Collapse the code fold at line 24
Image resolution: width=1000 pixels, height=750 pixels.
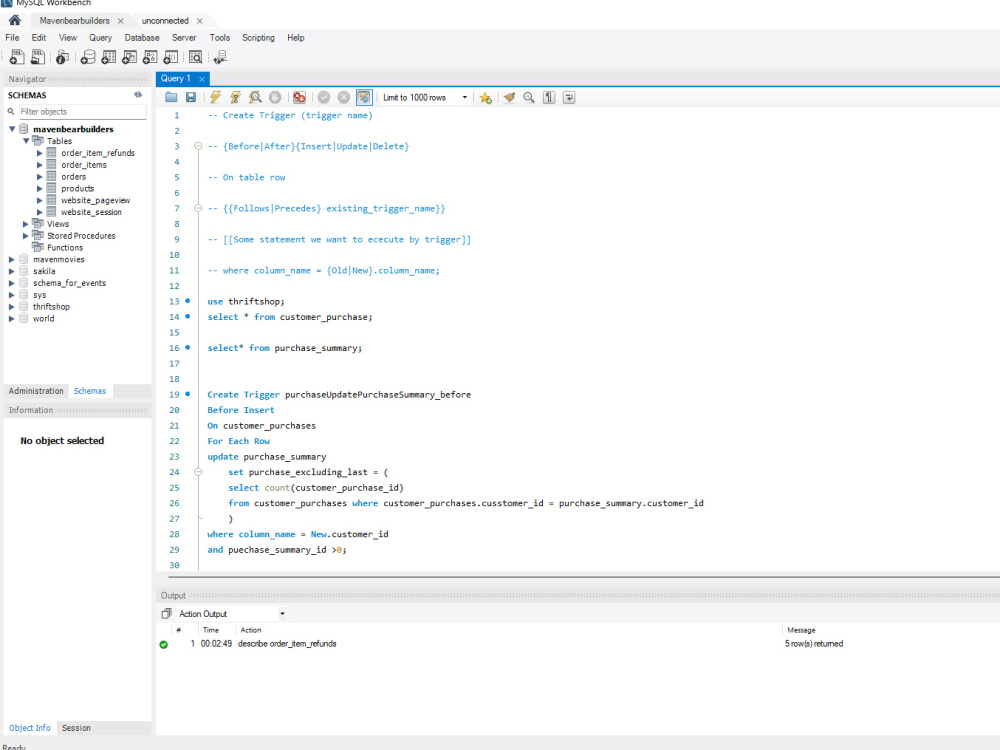pos(198,472)
